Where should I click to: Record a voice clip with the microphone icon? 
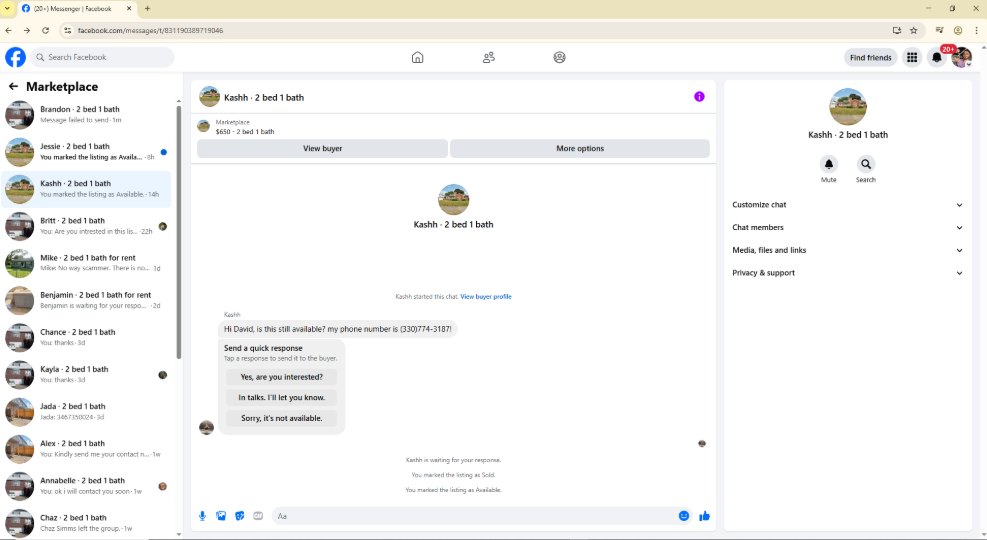tap(202, 516)
